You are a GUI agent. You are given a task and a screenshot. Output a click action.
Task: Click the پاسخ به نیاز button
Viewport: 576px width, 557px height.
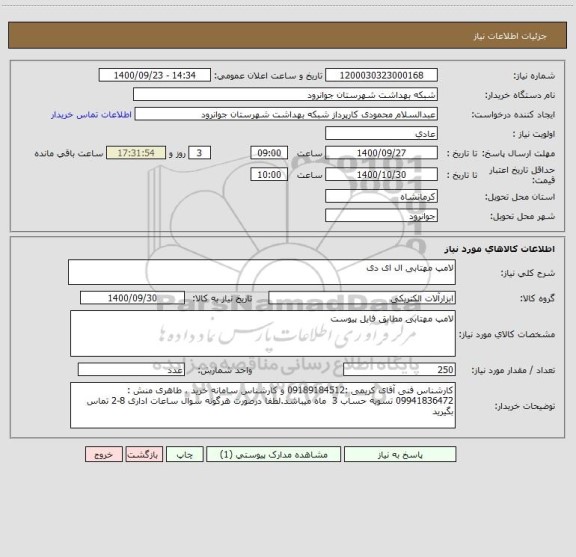(400, 454)
